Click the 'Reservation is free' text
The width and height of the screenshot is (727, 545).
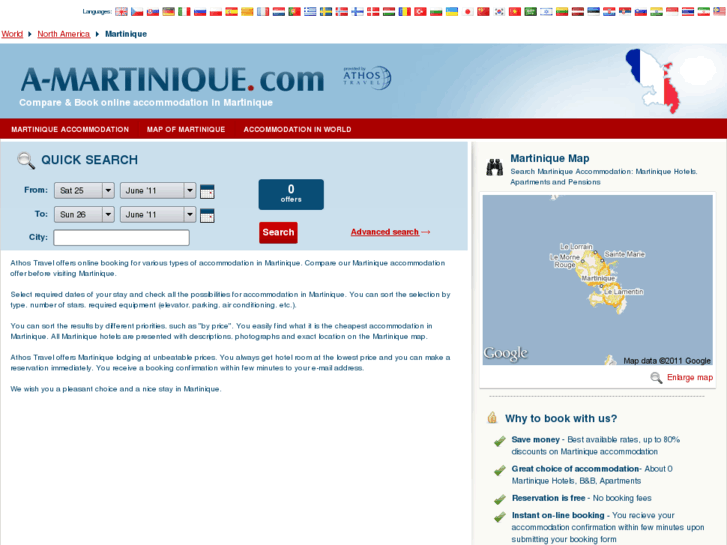click(x=548, y=498)
